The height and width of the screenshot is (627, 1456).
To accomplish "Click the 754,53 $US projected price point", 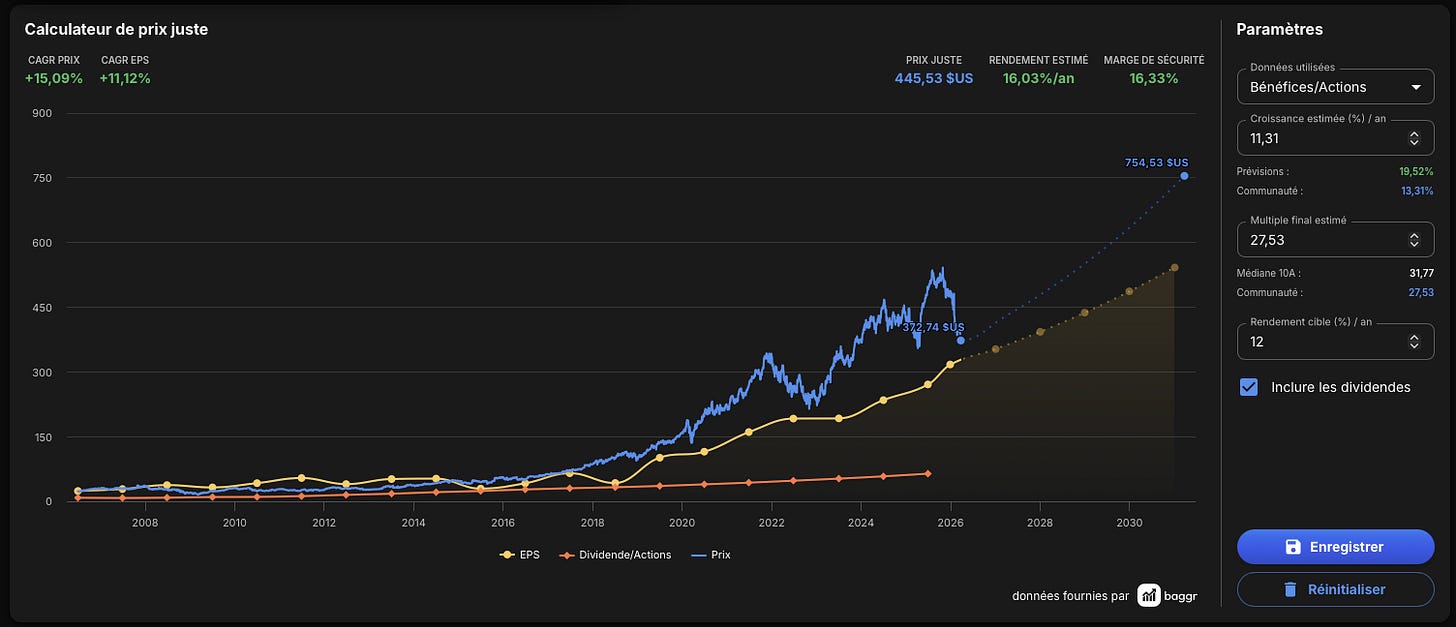I will tap(1184, 176).
